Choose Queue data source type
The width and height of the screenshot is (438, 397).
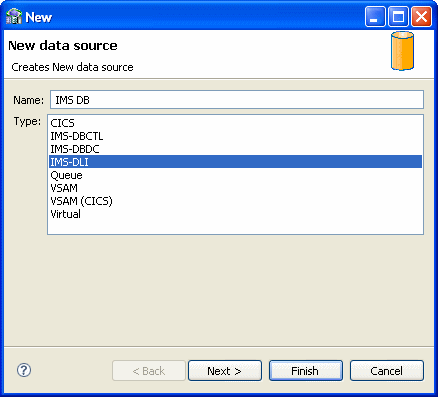235,175
